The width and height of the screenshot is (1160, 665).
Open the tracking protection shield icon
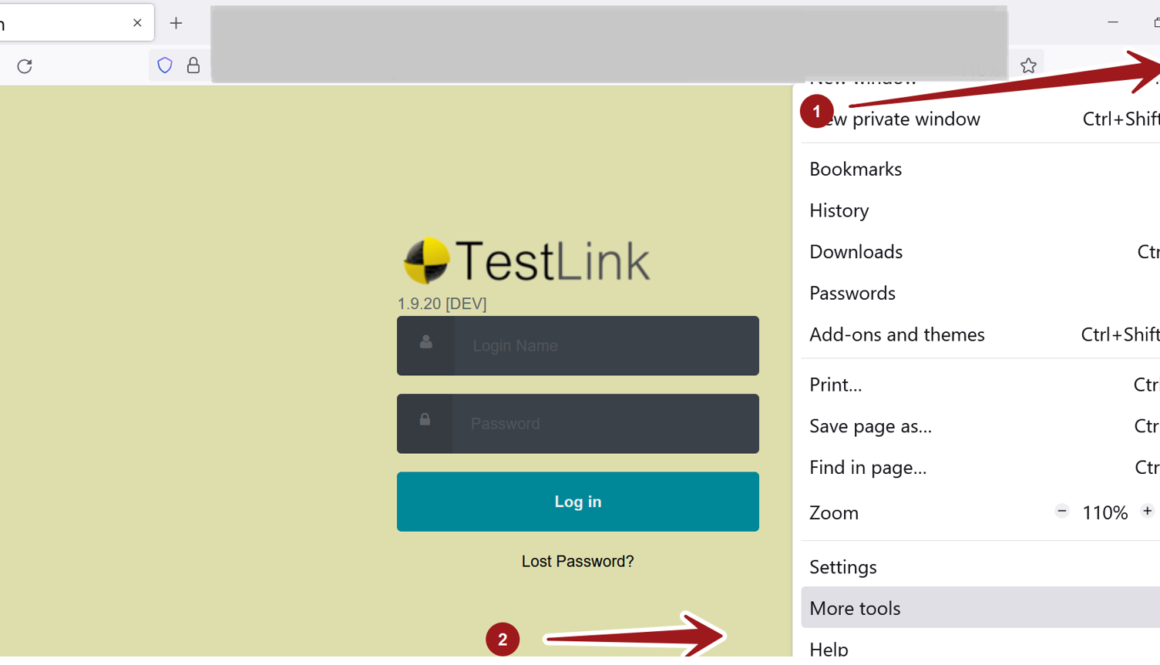(165, 65)
